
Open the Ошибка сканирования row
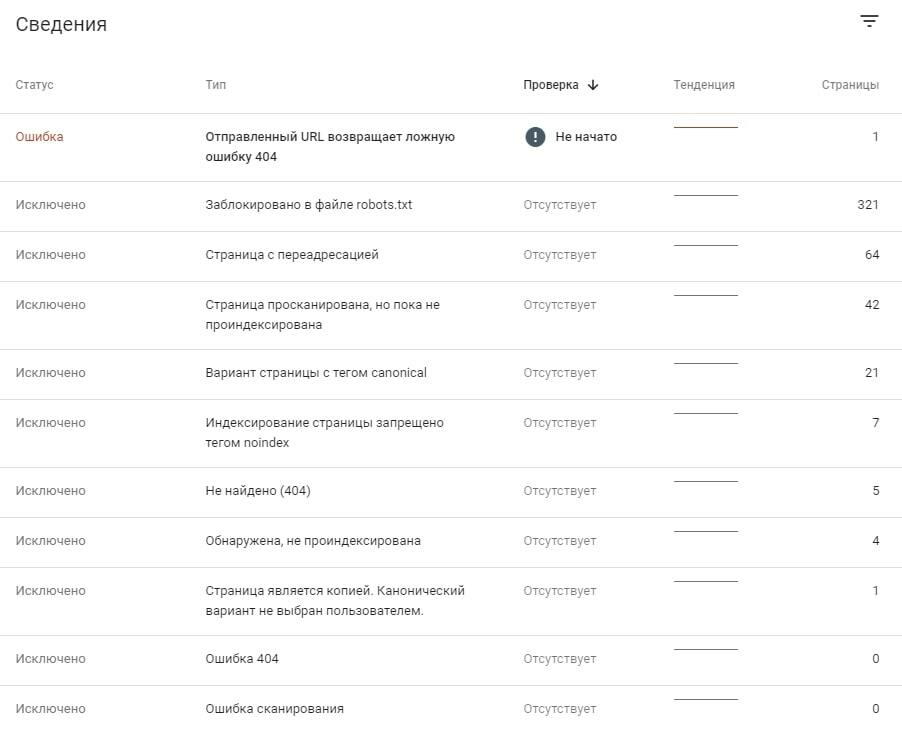[x=451, y=709]
